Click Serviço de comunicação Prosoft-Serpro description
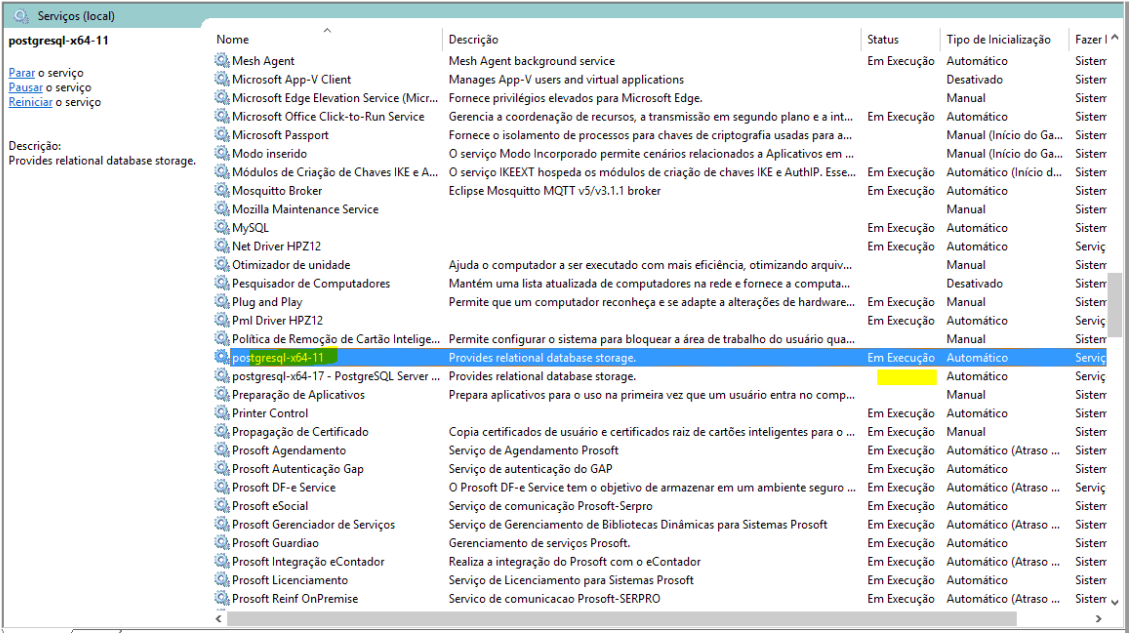 pos(550,506)
